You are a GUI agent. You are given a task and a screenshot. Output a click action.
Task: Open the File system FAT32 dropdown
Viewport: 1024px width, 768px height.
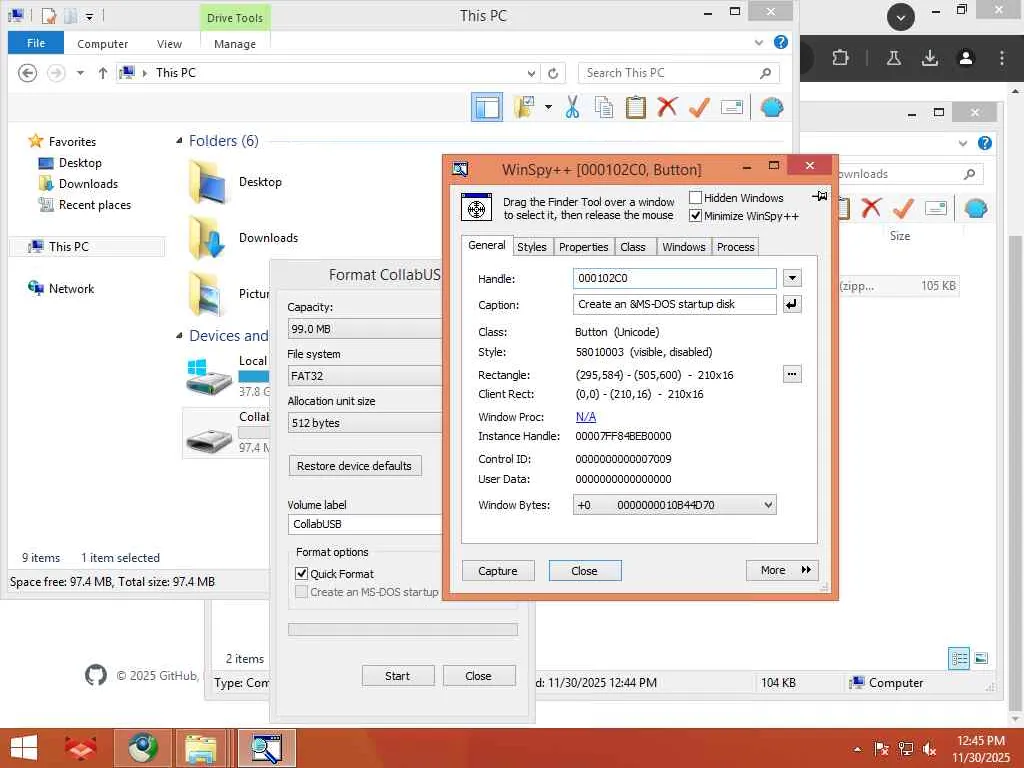click(364, 376)
